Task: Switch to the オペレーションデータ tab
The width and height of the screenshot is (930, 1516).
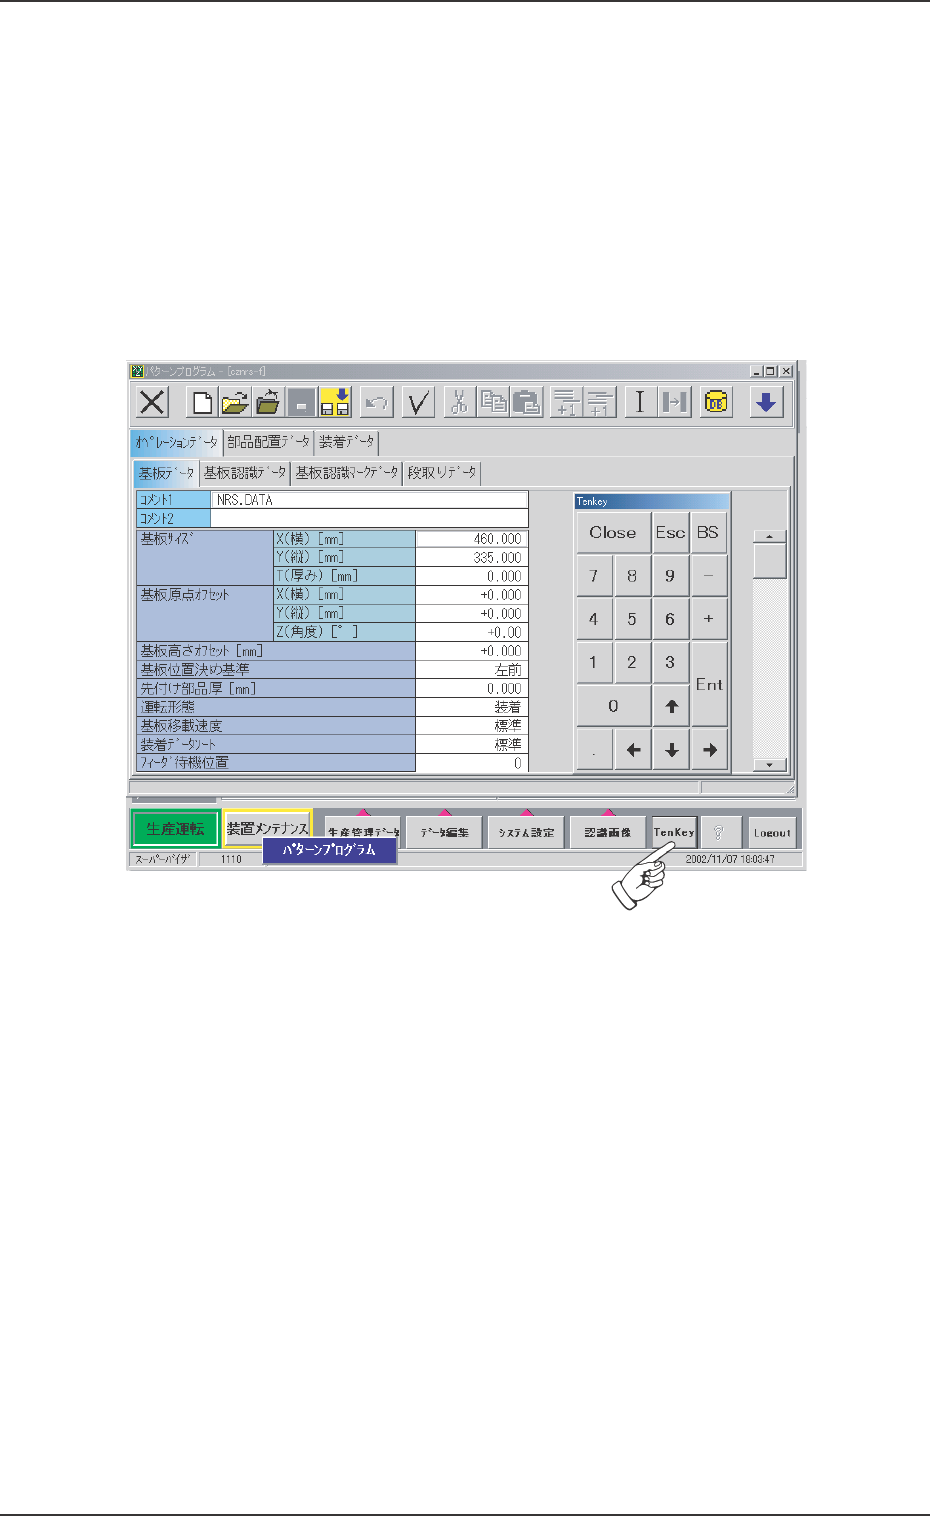Action: [176, 442]
